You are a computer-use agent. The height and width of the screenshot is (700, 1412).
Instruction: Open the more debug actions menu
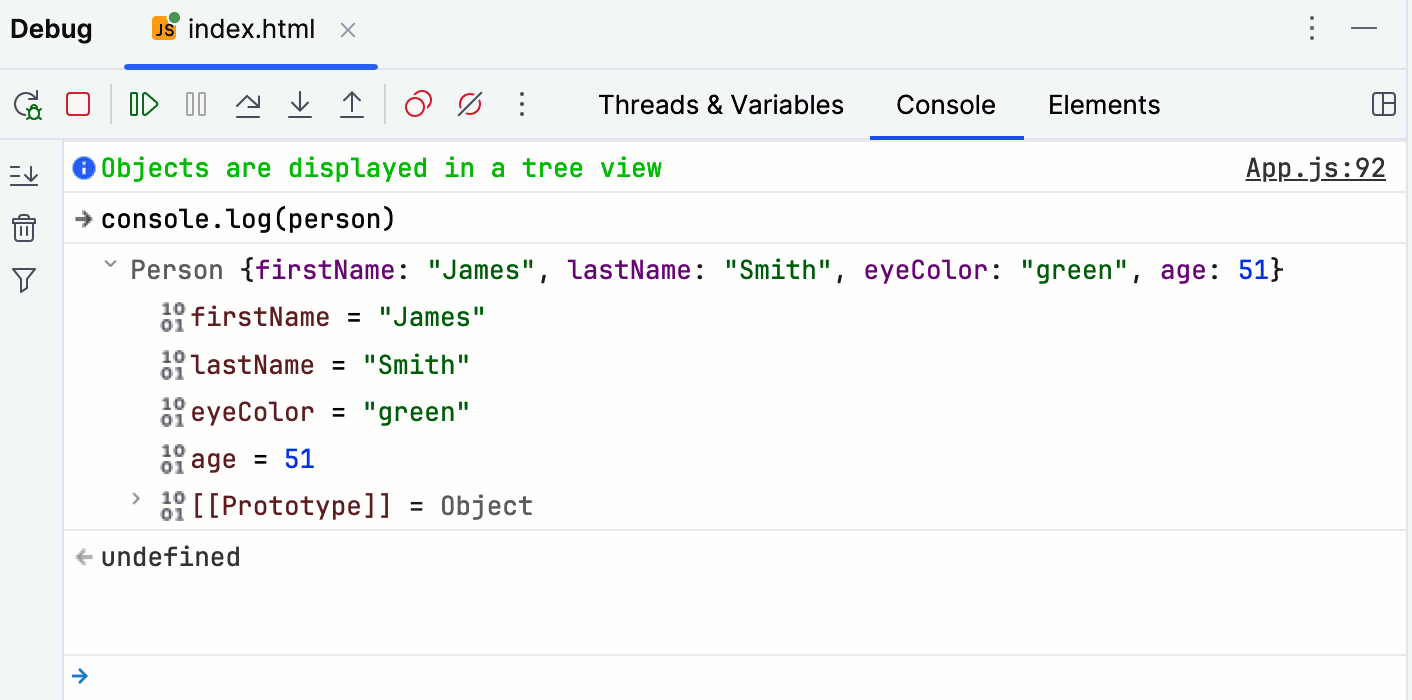[x=521, y=104]
